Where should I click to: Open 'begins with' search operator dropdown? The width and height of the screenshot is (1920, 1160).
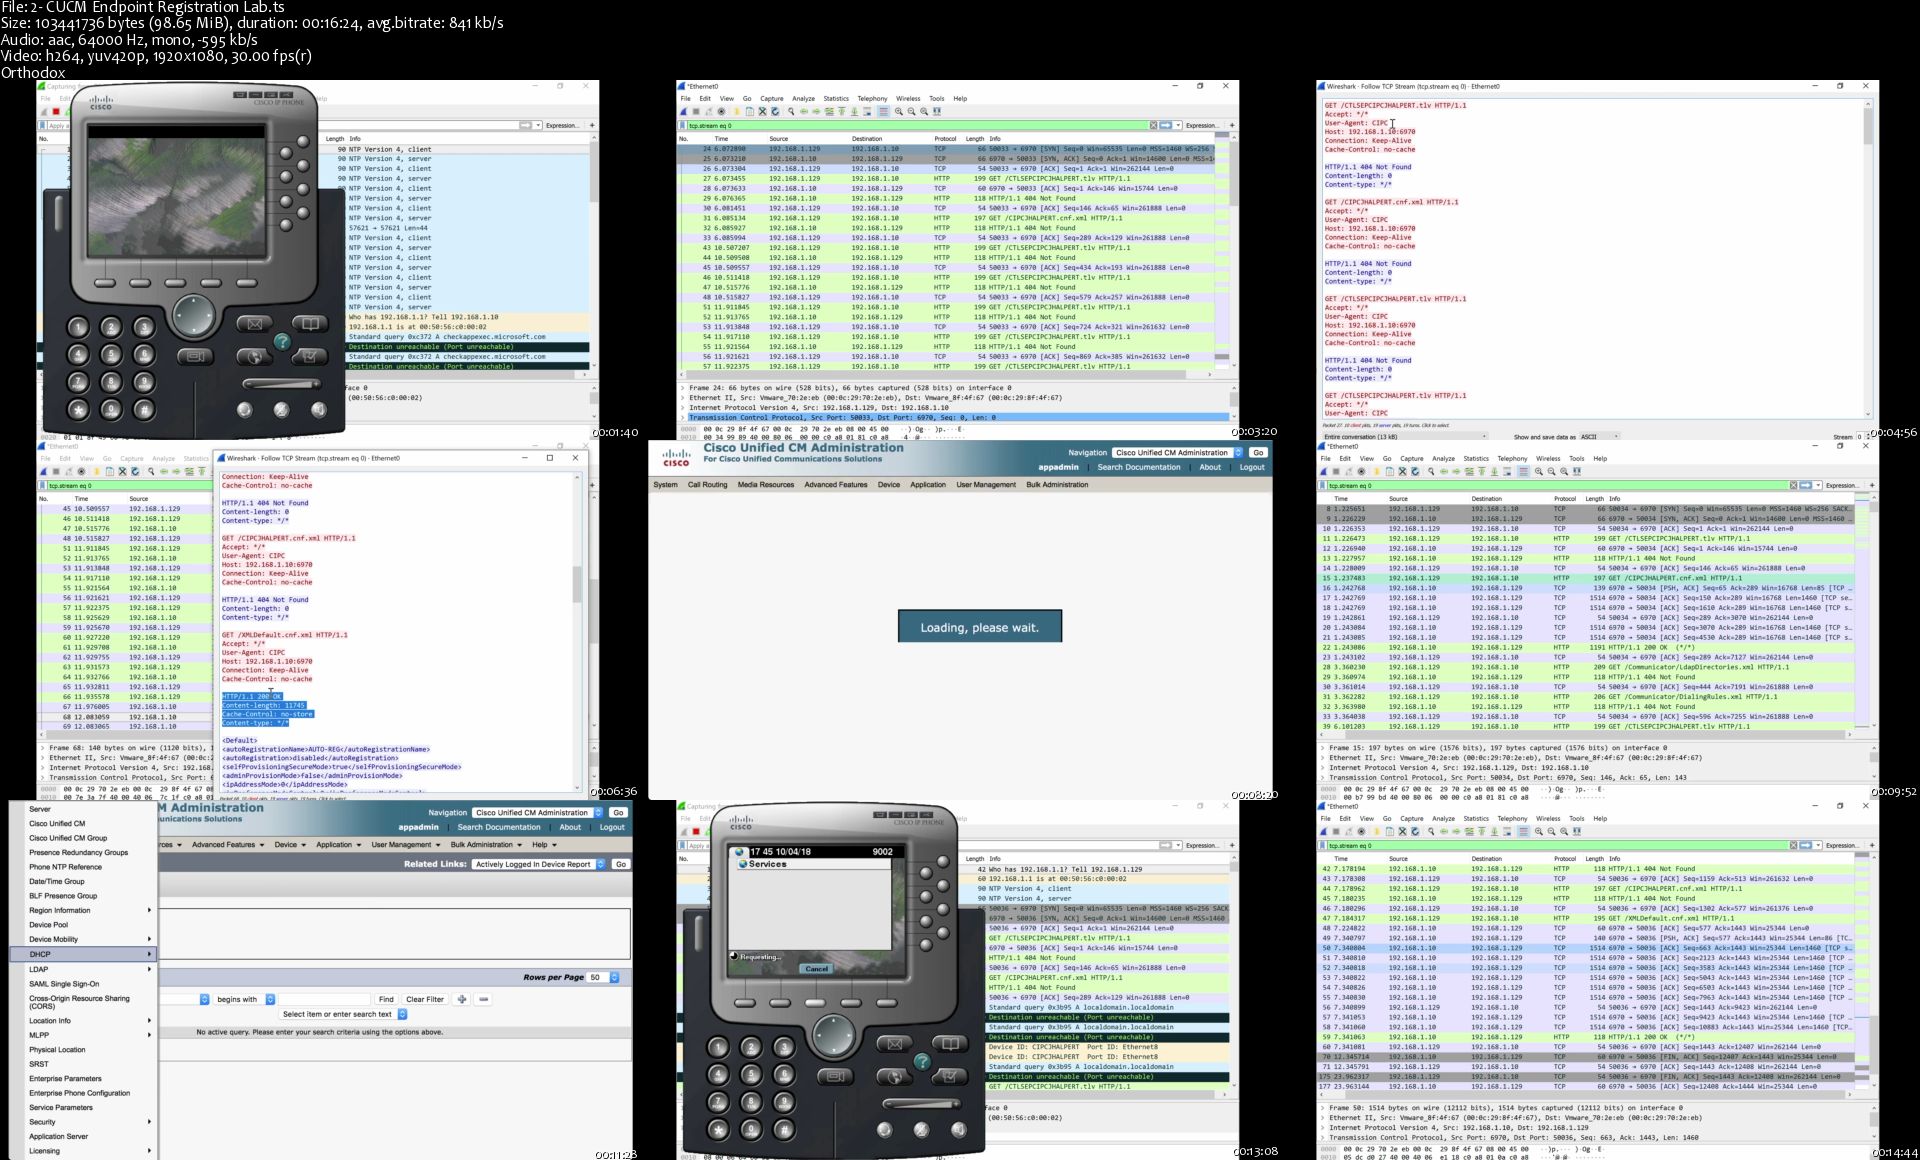pos(245,999)
